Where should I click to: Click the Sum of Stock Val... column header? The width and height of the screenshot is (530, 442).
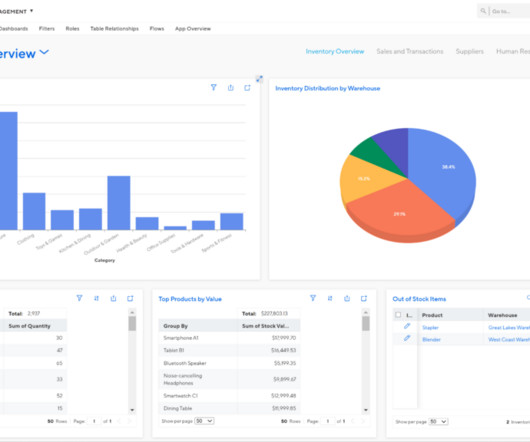(x=269, y=326)
